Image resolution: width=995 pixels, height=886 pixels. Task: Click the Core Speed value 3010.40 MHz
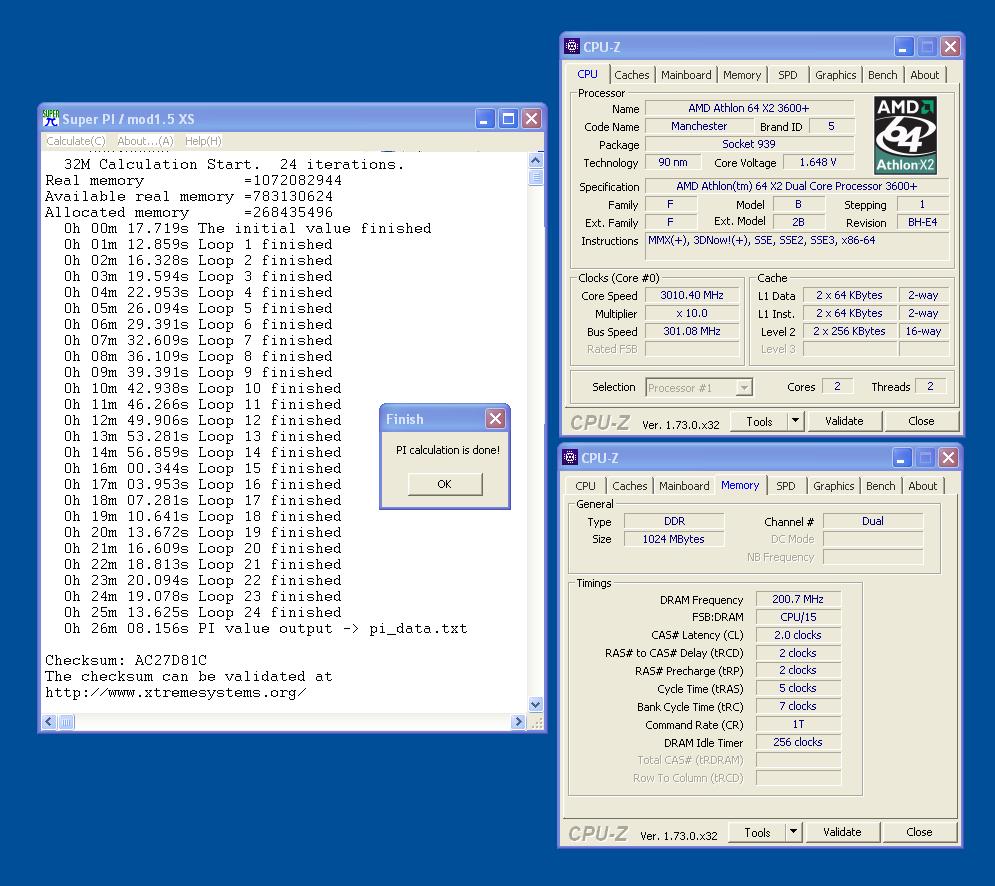point(692,295)
